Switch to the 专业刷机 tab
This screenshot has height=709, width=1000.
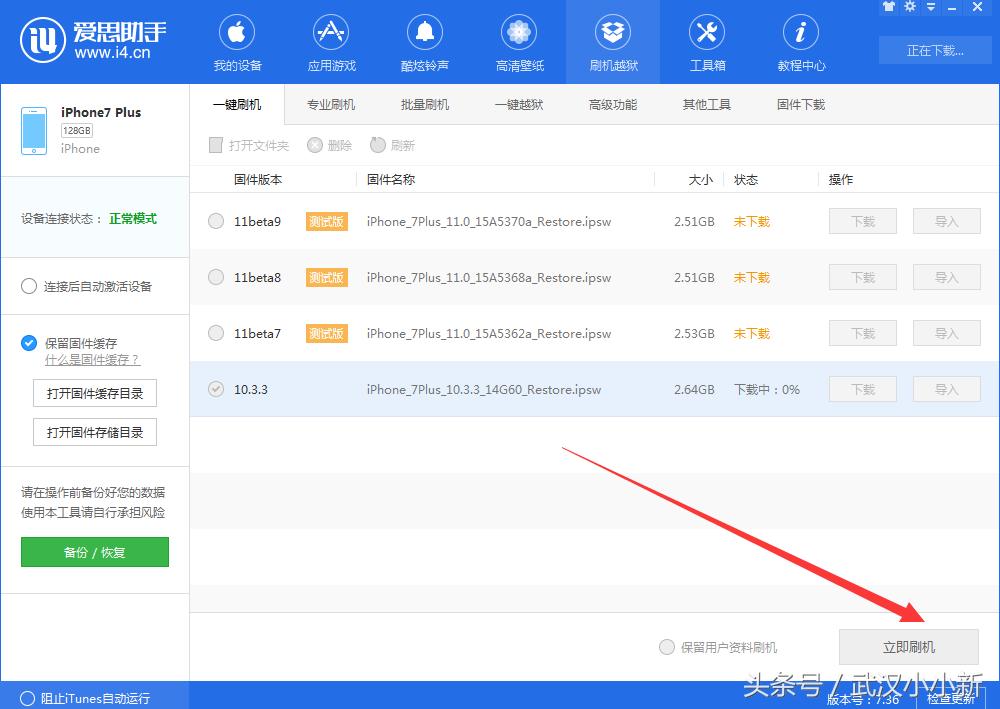click(x=330, y=104)
